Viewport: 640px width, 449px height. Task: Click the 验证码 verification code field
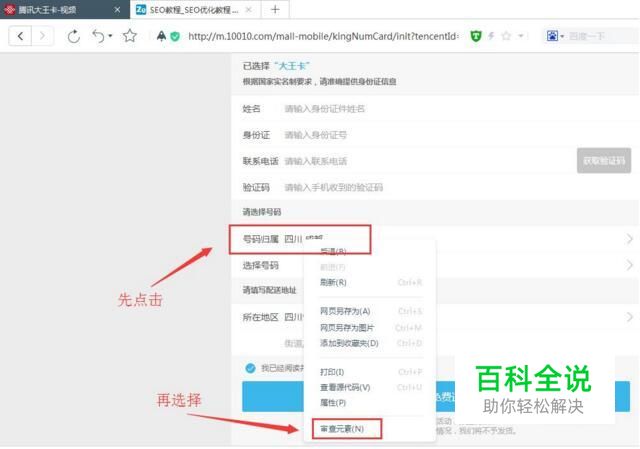pyautogui.click(x=457, y=187)
